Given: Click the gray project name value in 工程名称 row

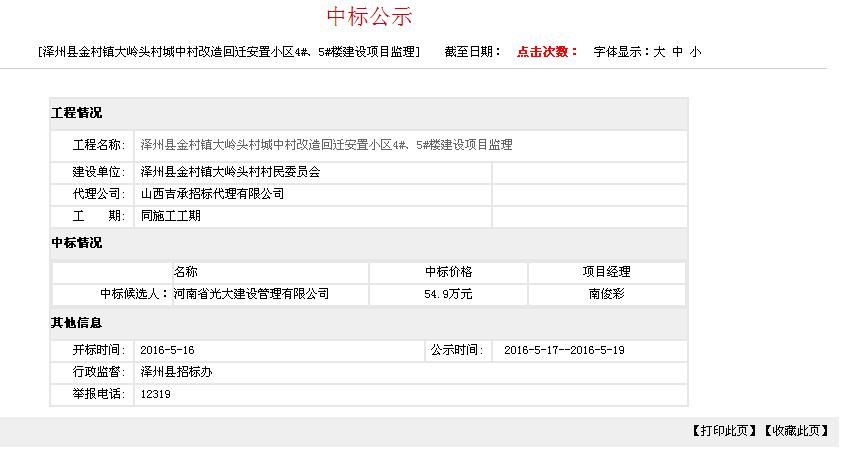Looking at the screenshot, I should (326, 145).
